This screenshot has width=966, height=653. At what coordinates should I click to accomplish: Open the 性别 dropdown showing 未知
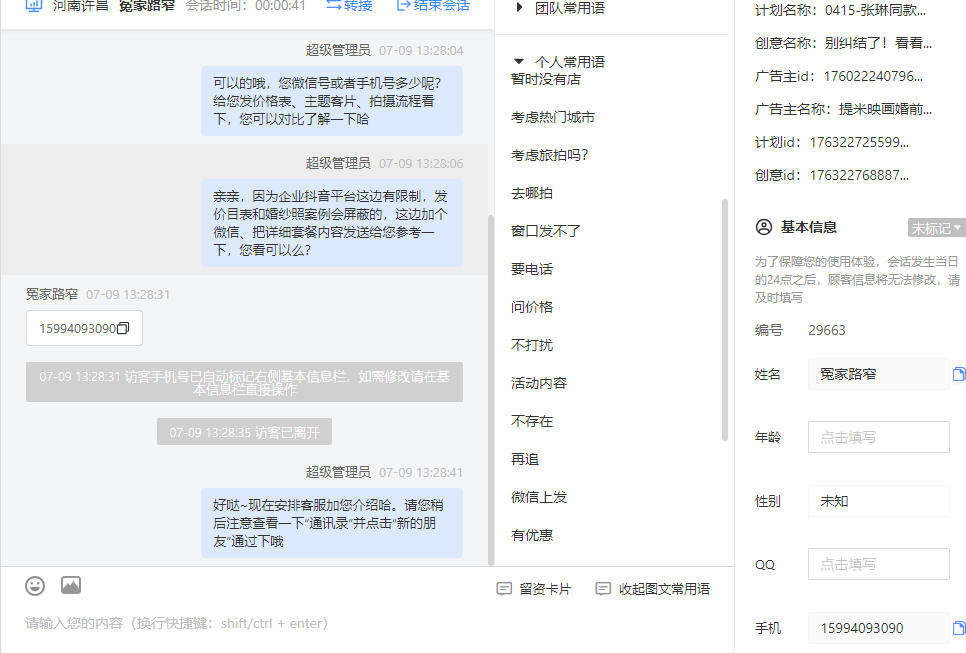tap(879, 501)
